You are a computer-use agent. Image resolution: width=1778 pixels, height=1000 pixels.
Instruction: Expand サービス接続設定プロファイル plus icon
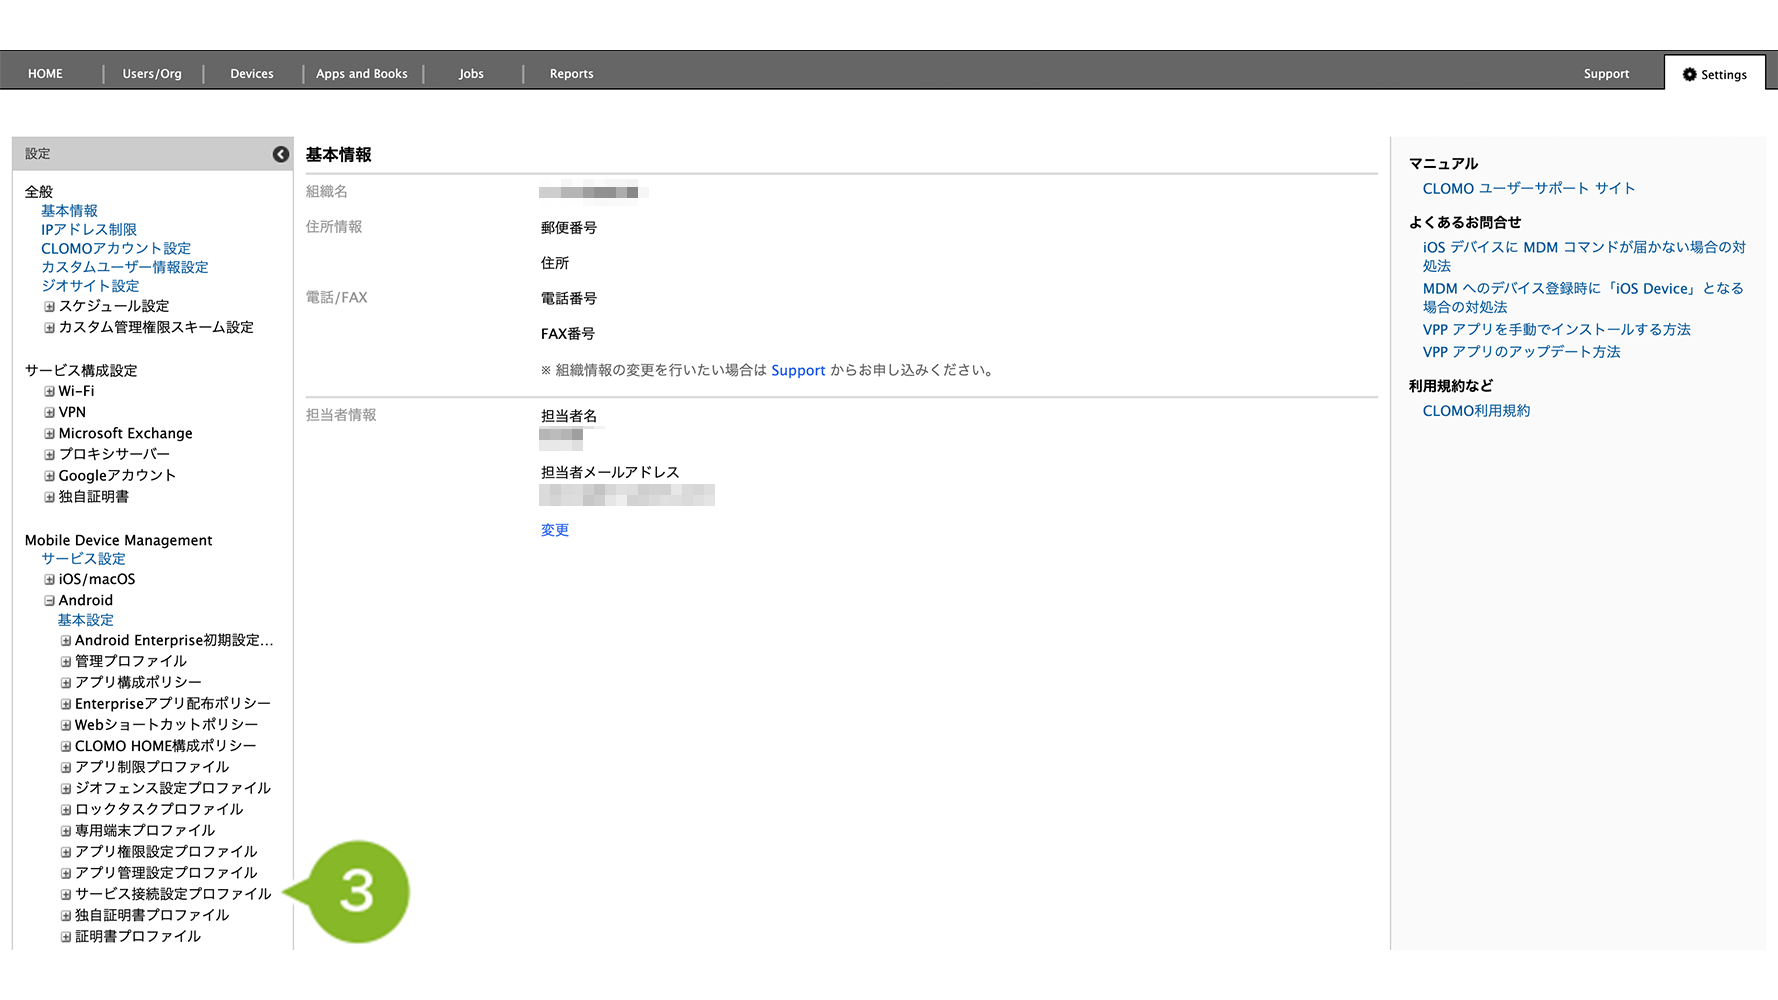click(x=66, y=895)
